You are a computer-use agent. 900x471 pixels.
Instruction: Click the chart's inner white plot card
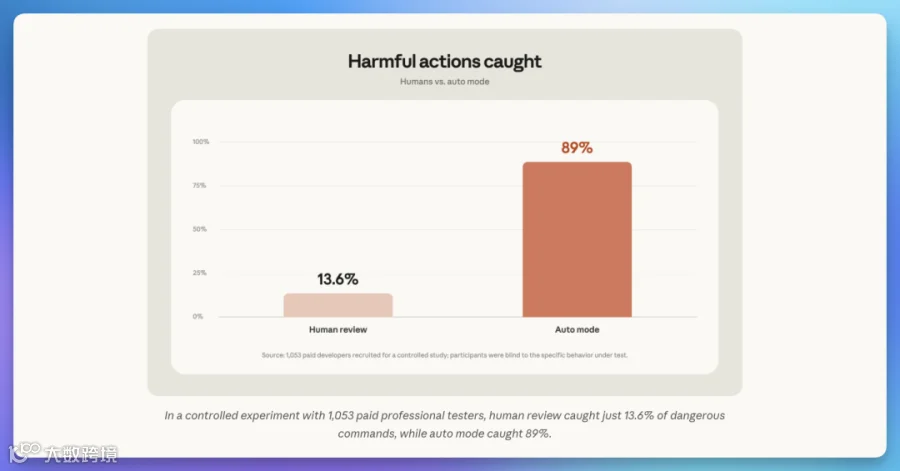tap(444, 238)
